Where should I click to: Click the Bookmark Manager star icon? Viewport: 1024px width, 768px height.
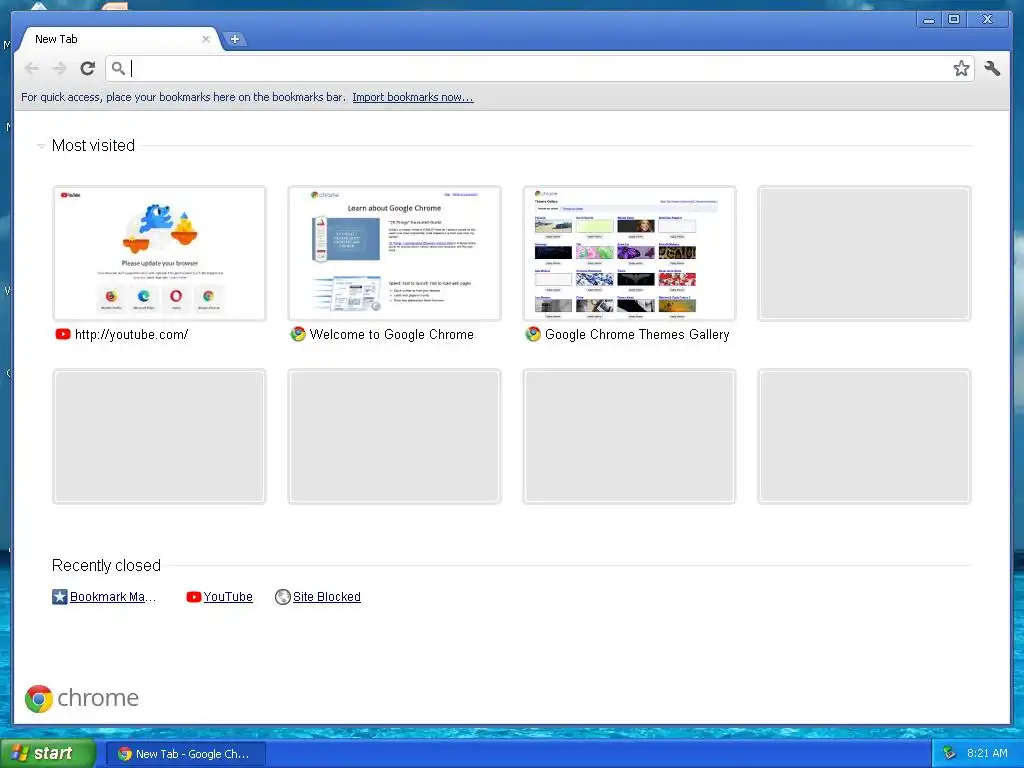tap(59, 597)
